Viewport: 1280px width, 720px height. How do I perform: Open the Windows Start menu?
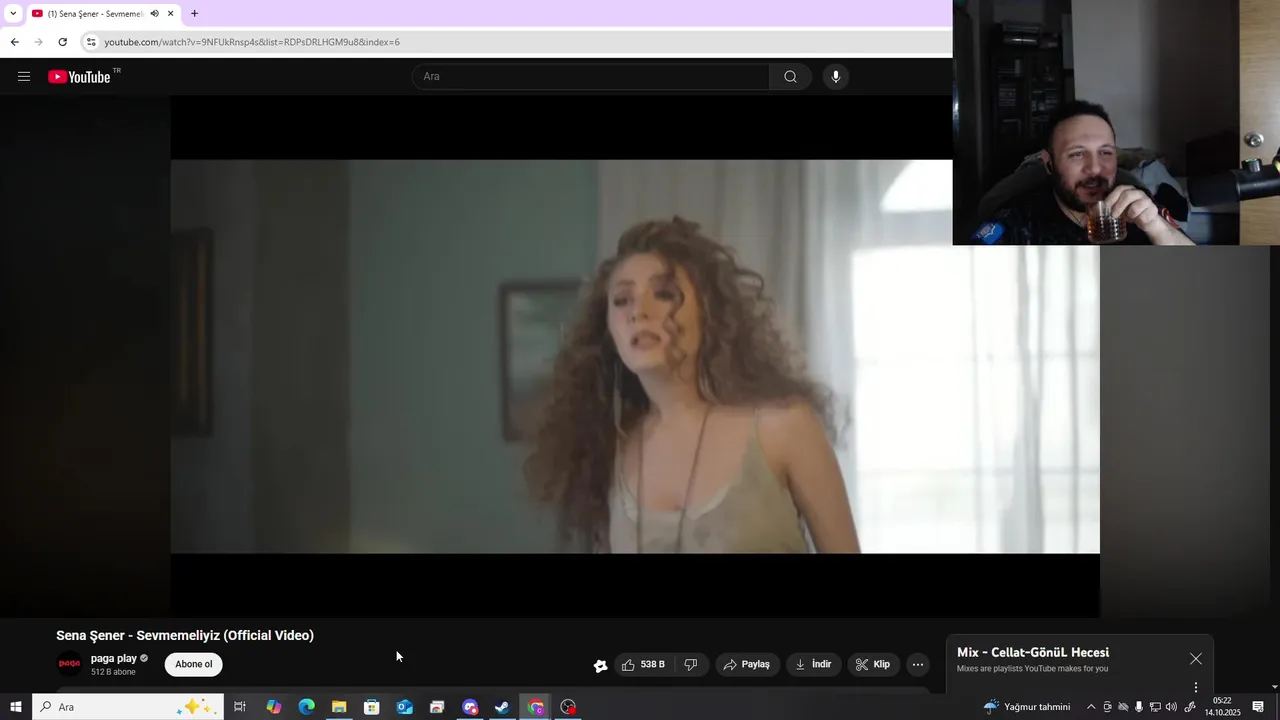(x=15, y=707)
